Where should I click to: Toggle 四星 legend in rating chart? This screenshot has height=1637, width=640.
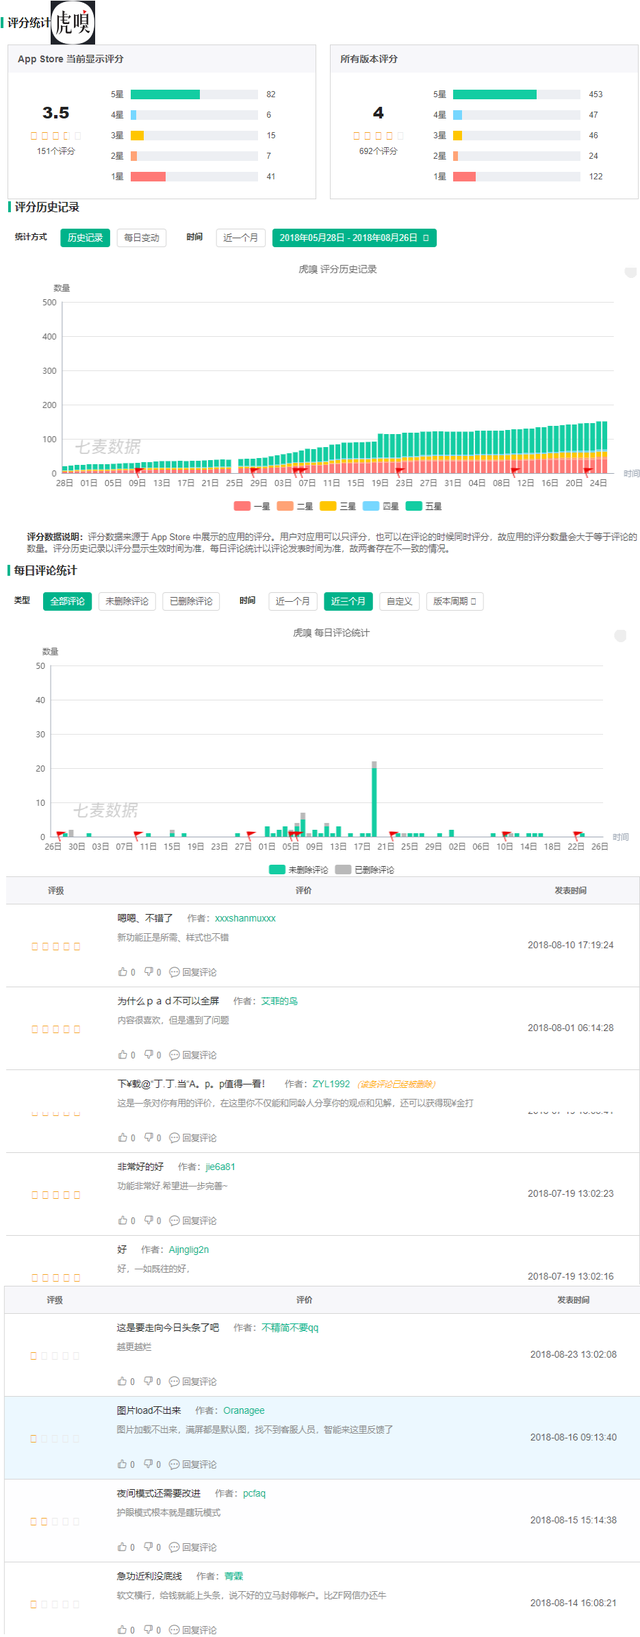coord(381,507)
